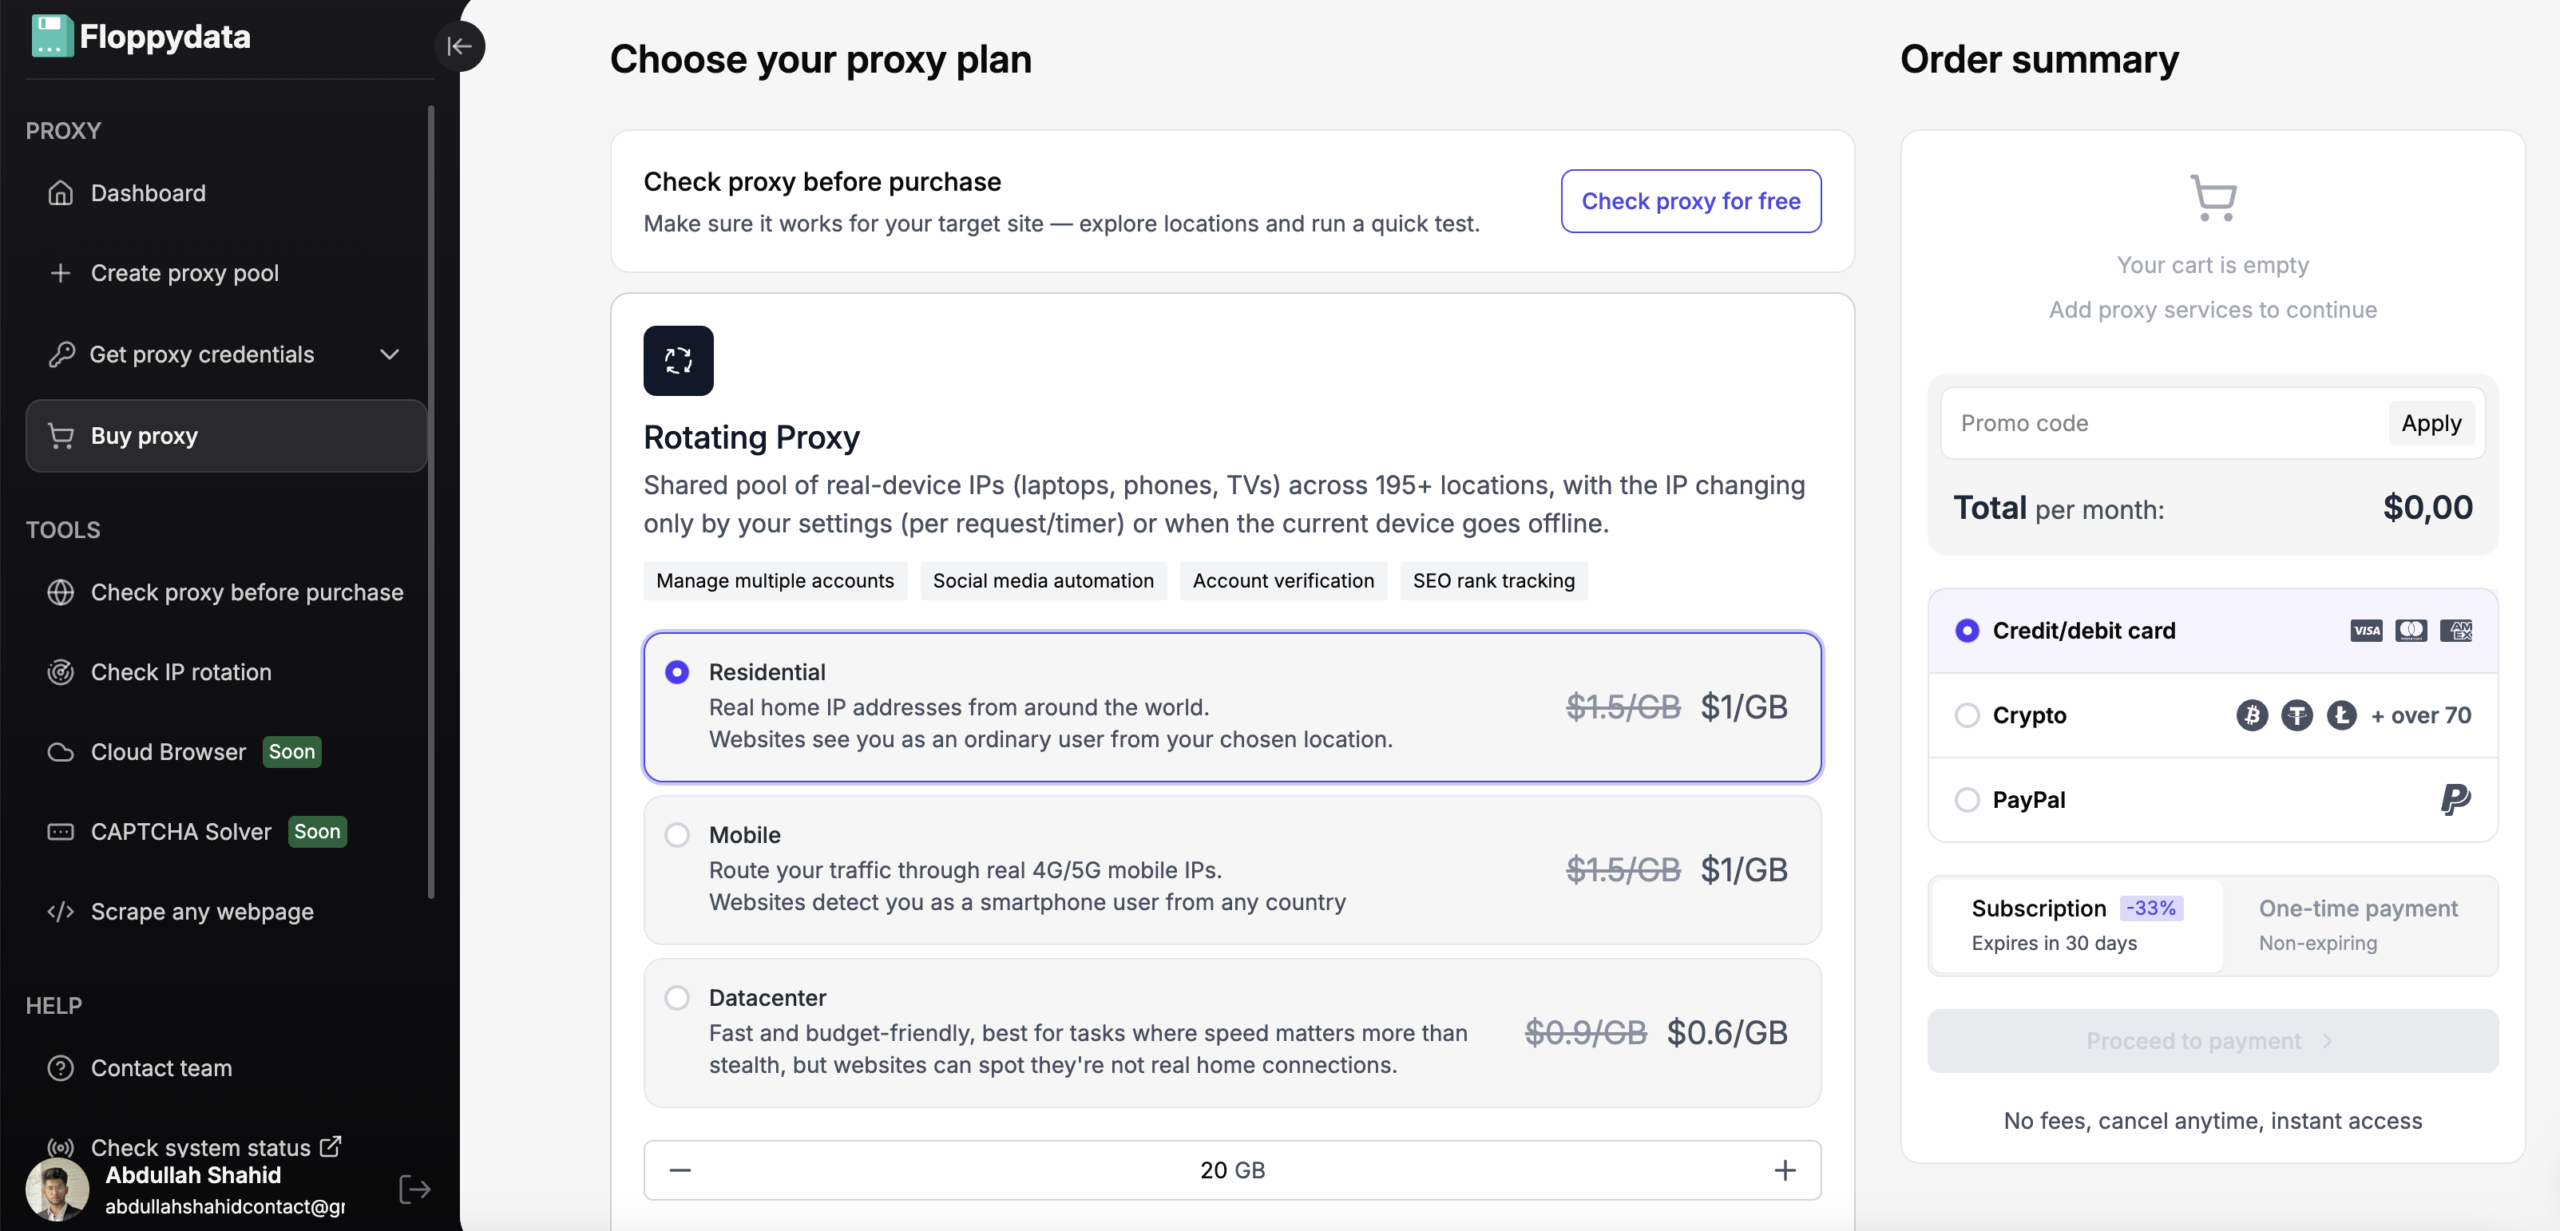Viewport: 2560px width, 1231px height.
Task: Click the Rotating Proxy icon
Action: pyautogui.click(x=678, y=360)
